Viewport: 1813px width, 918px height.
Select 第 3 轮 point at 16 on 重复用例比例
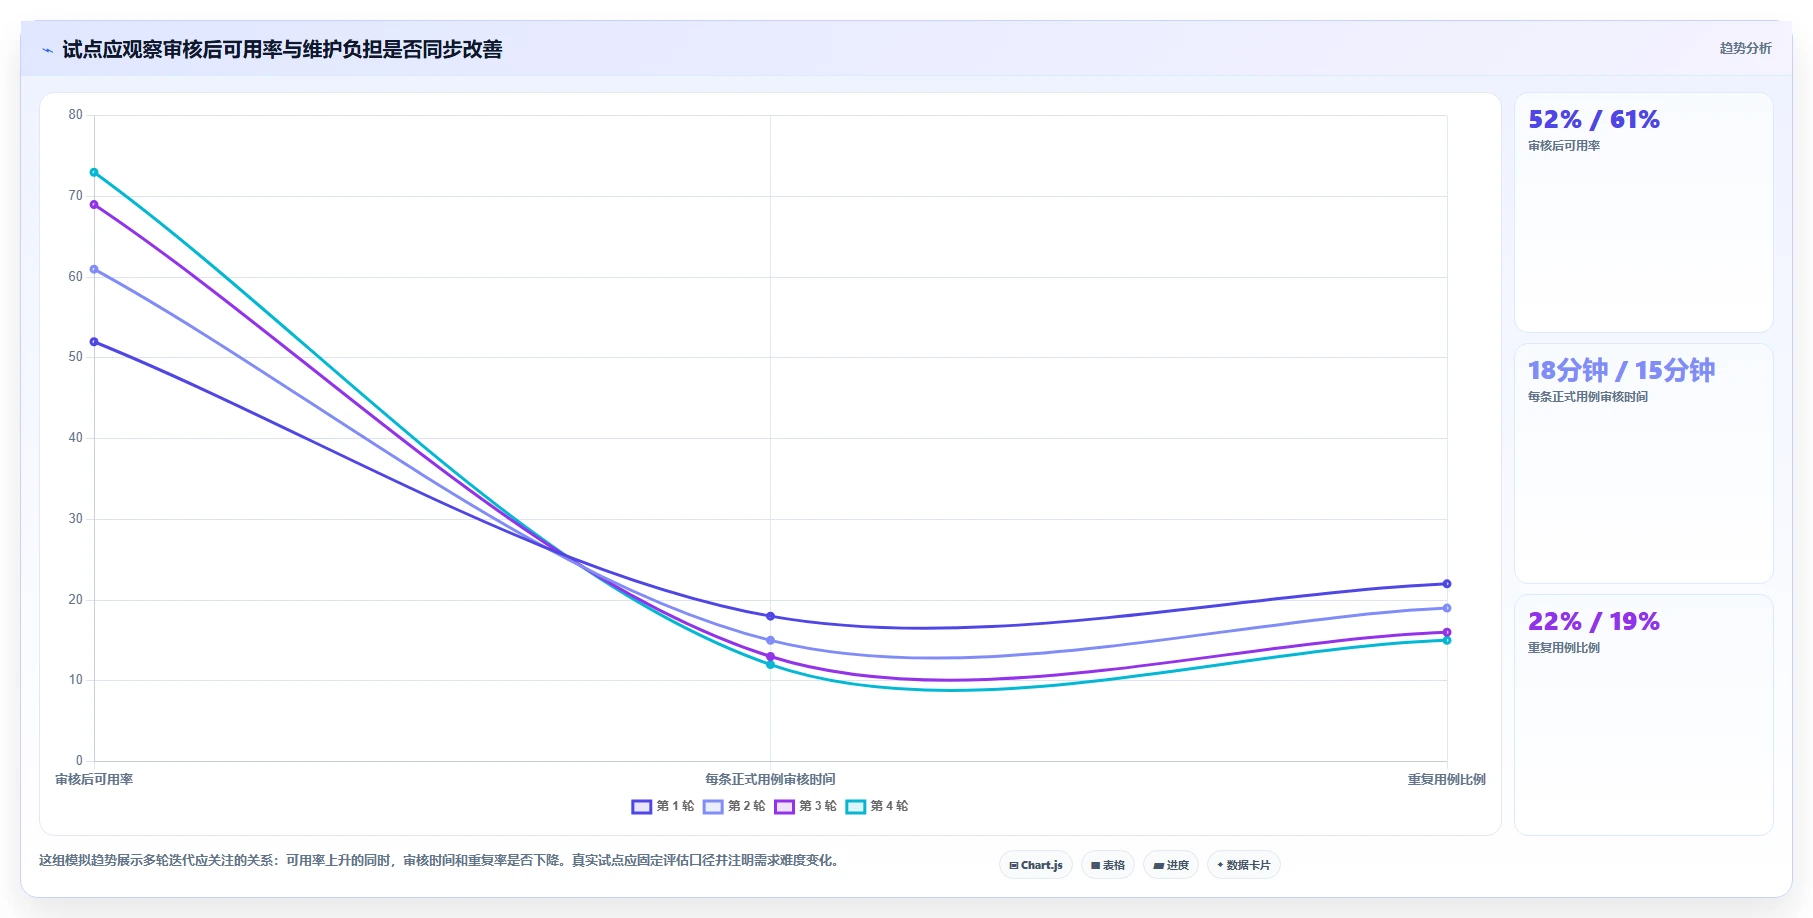[x=1447, y=632]
